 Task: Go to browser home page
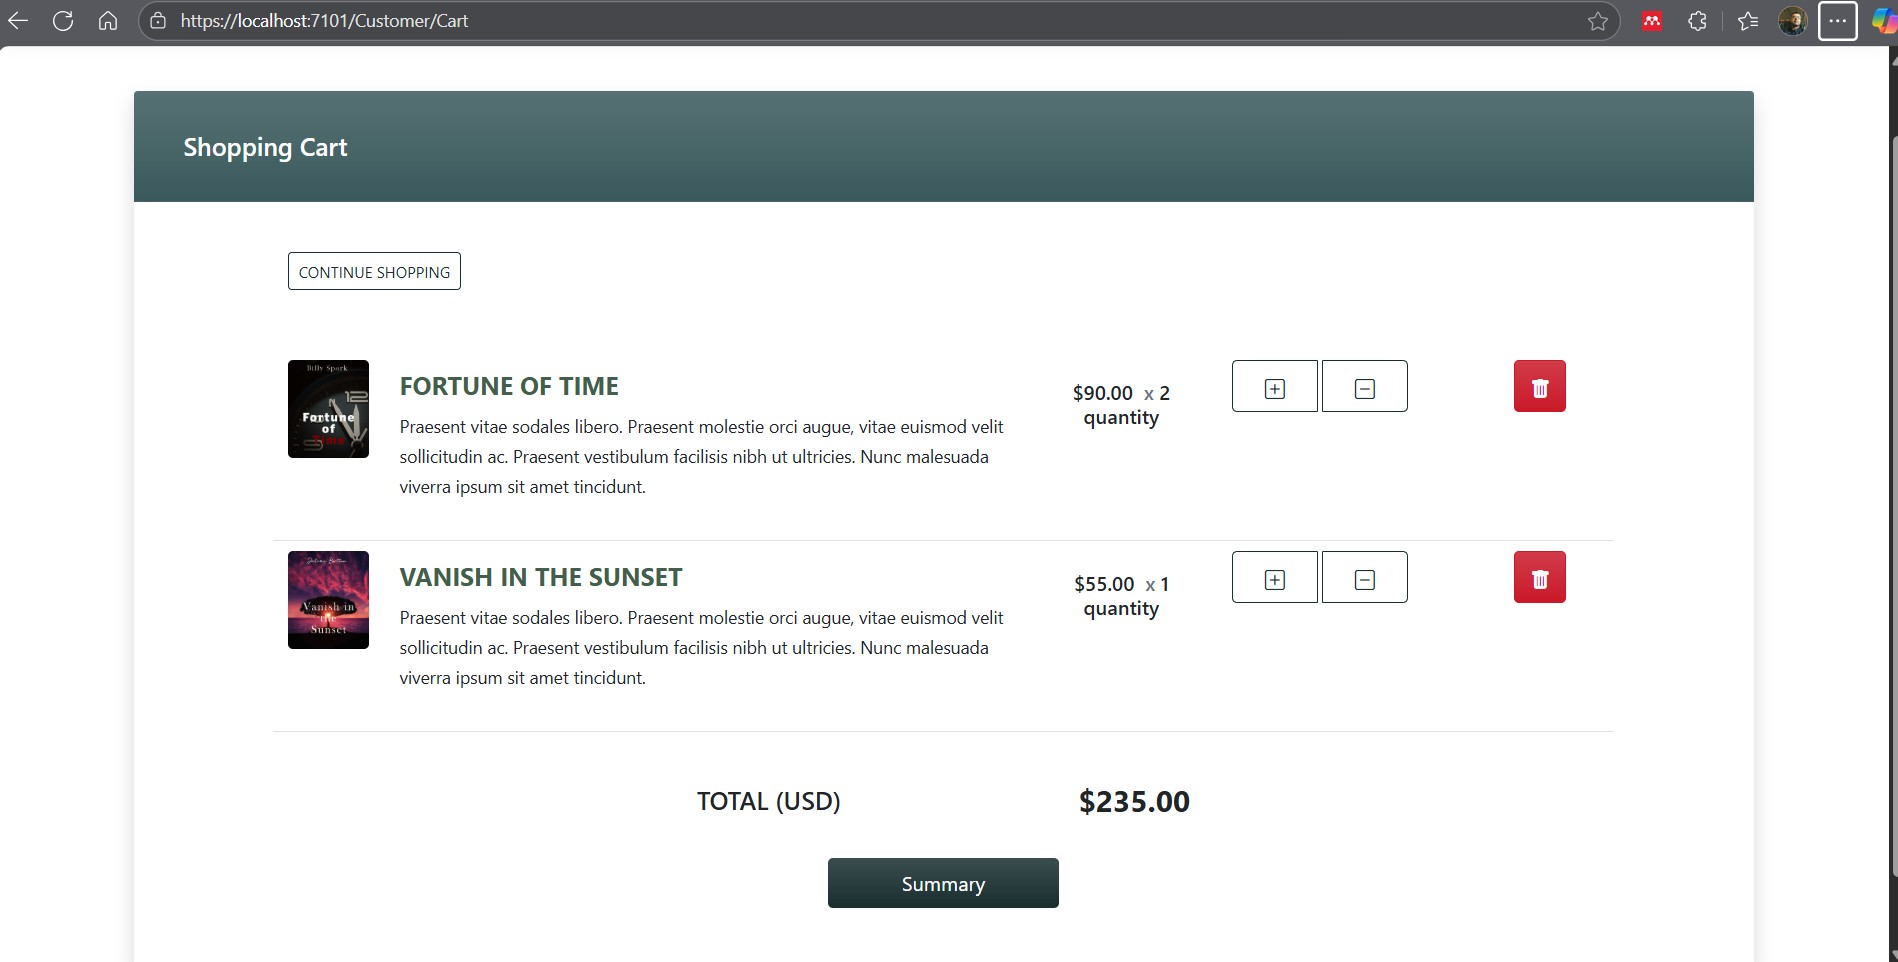pyautogui.click(x=108, y=21)
